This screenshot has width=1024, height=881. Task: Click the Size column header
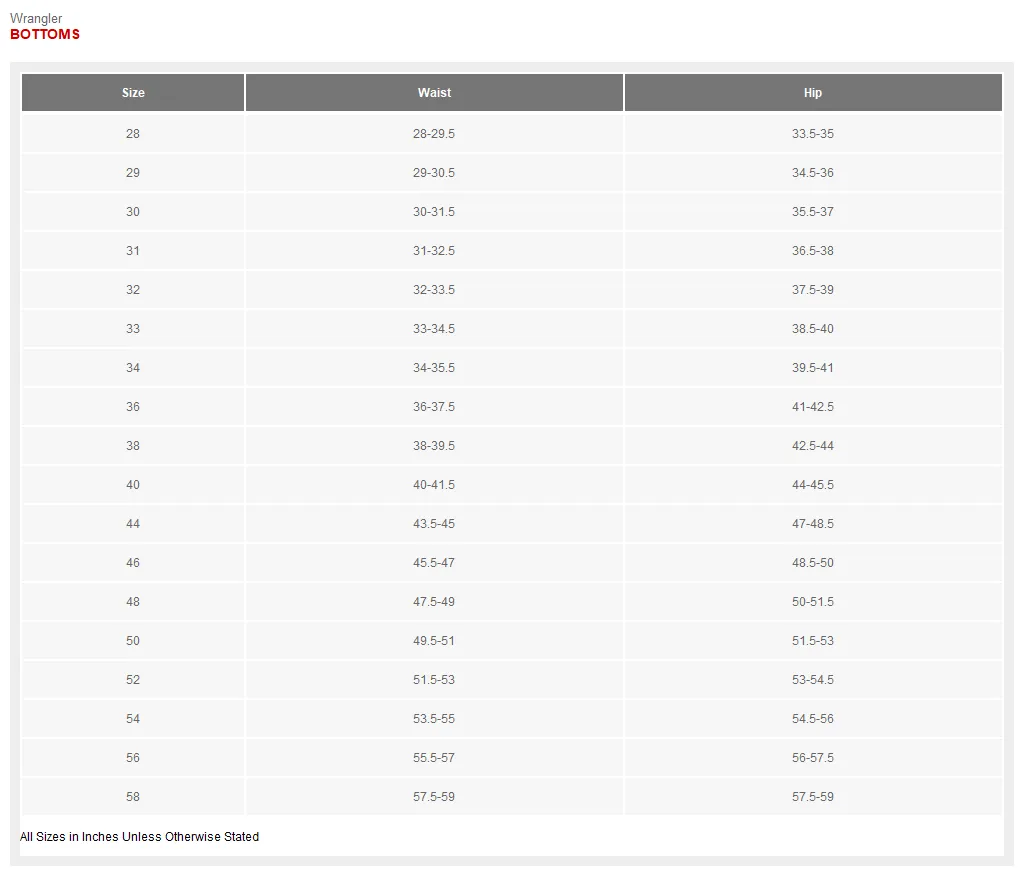(133, 93)
